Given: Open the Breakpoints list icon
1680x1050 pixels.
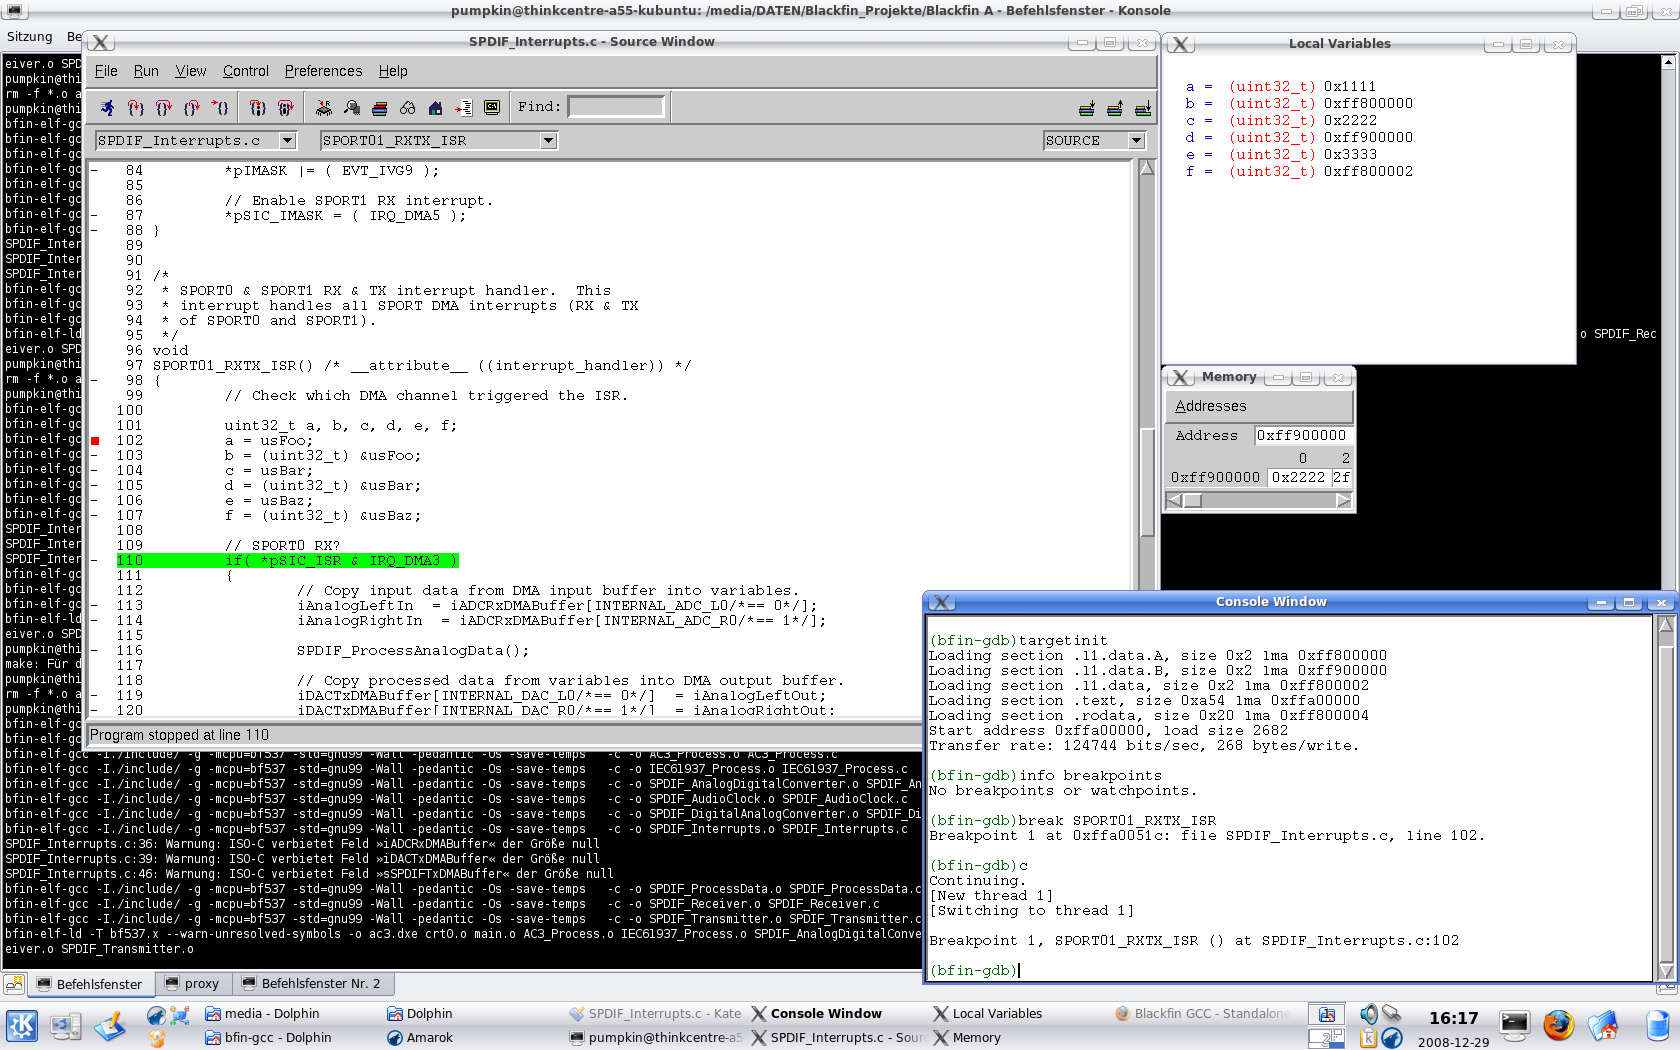Looking at the screenshot, I should click(x=463, y=107).
